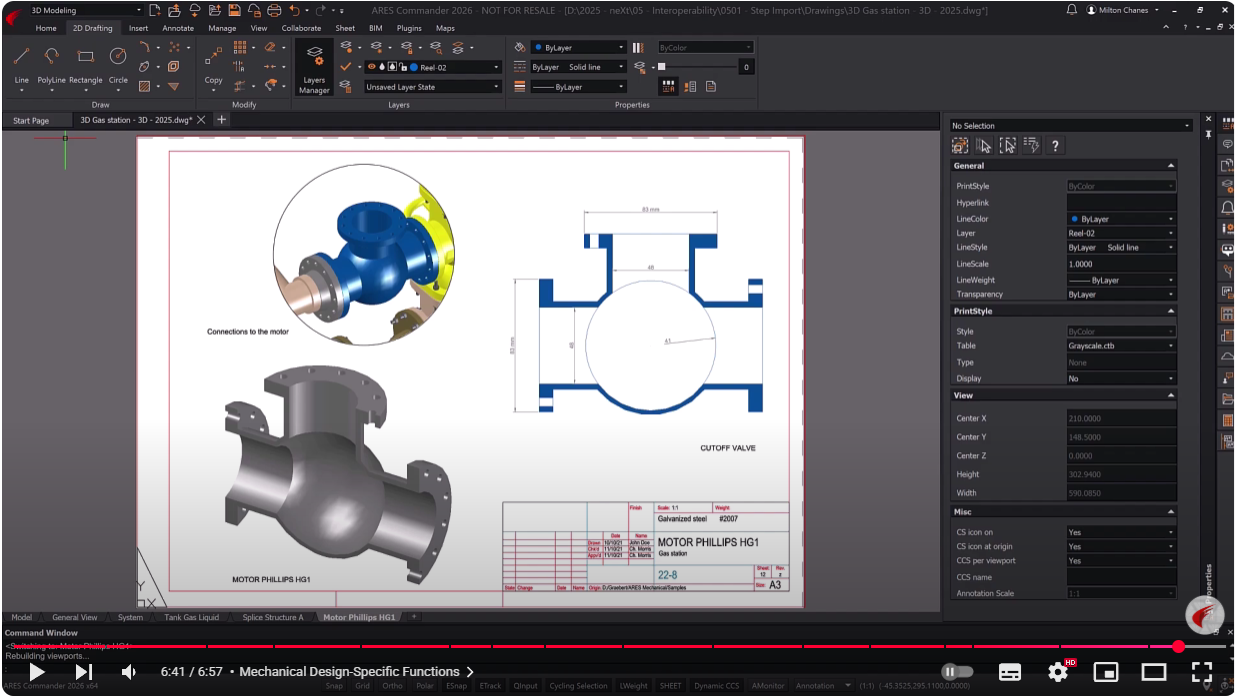Click the Ellipse tool icon

(145, 66)
